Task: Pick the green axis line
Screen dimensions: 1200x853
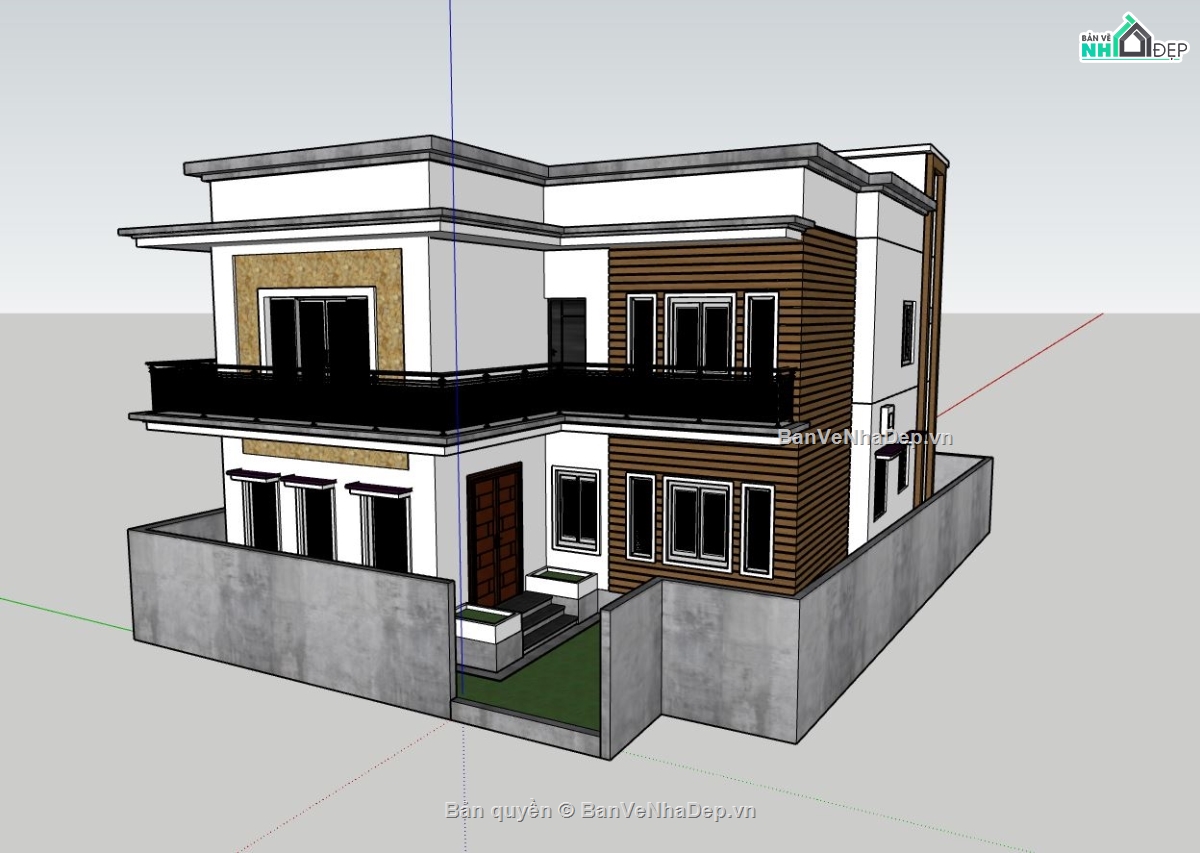Action: [x=60, y=614]
